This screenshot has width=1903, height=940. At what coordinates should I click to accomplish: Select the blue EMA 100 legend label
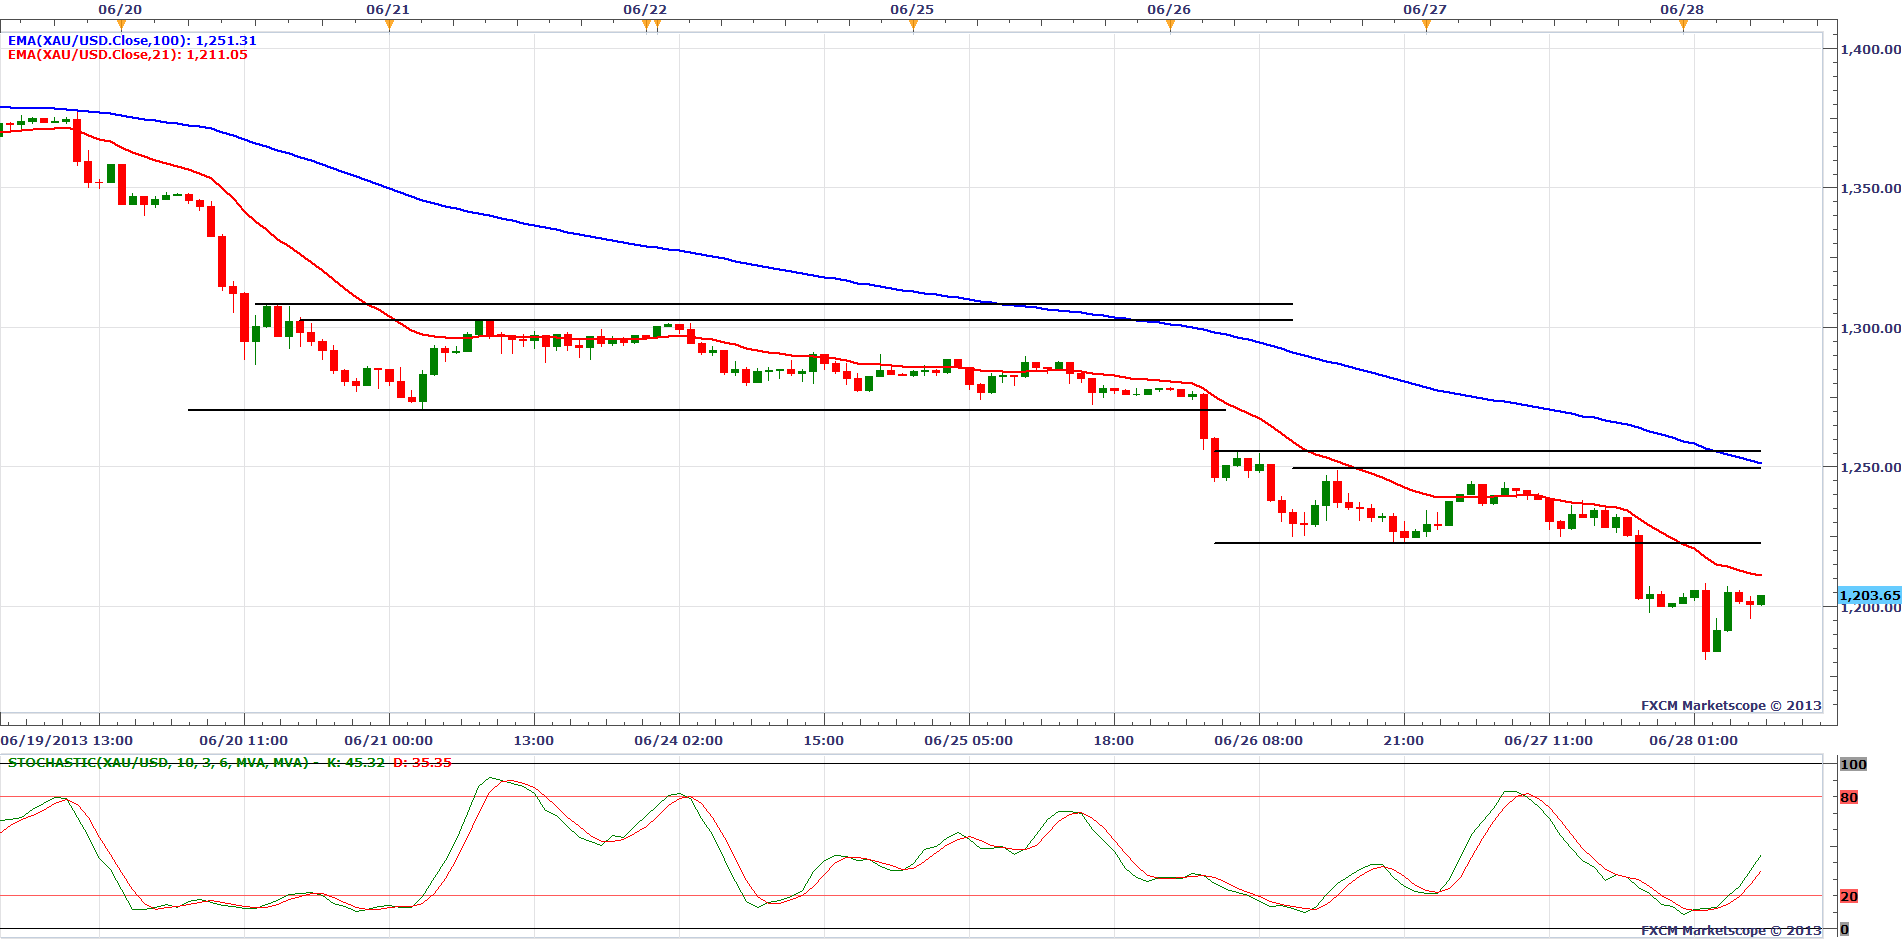[x=132, y=41]
